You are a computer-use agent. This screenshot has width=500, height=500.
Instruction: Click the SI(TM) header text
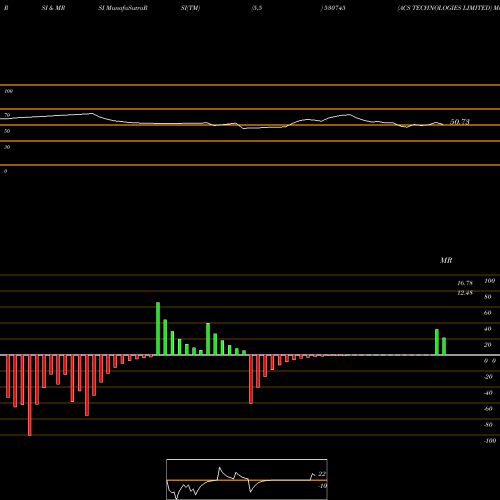[190, 8]
